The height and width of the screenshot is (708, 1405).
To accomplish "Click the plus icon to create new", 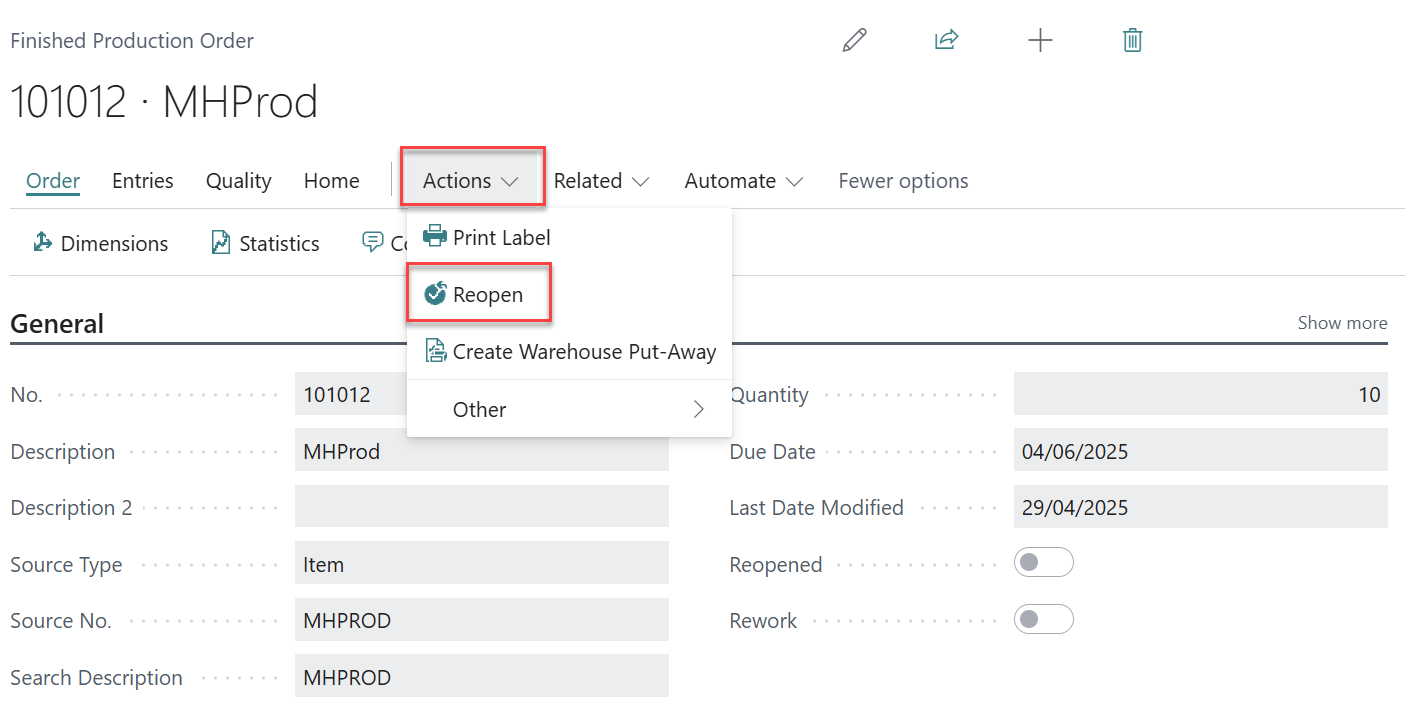I will [x=1040, y=40].
